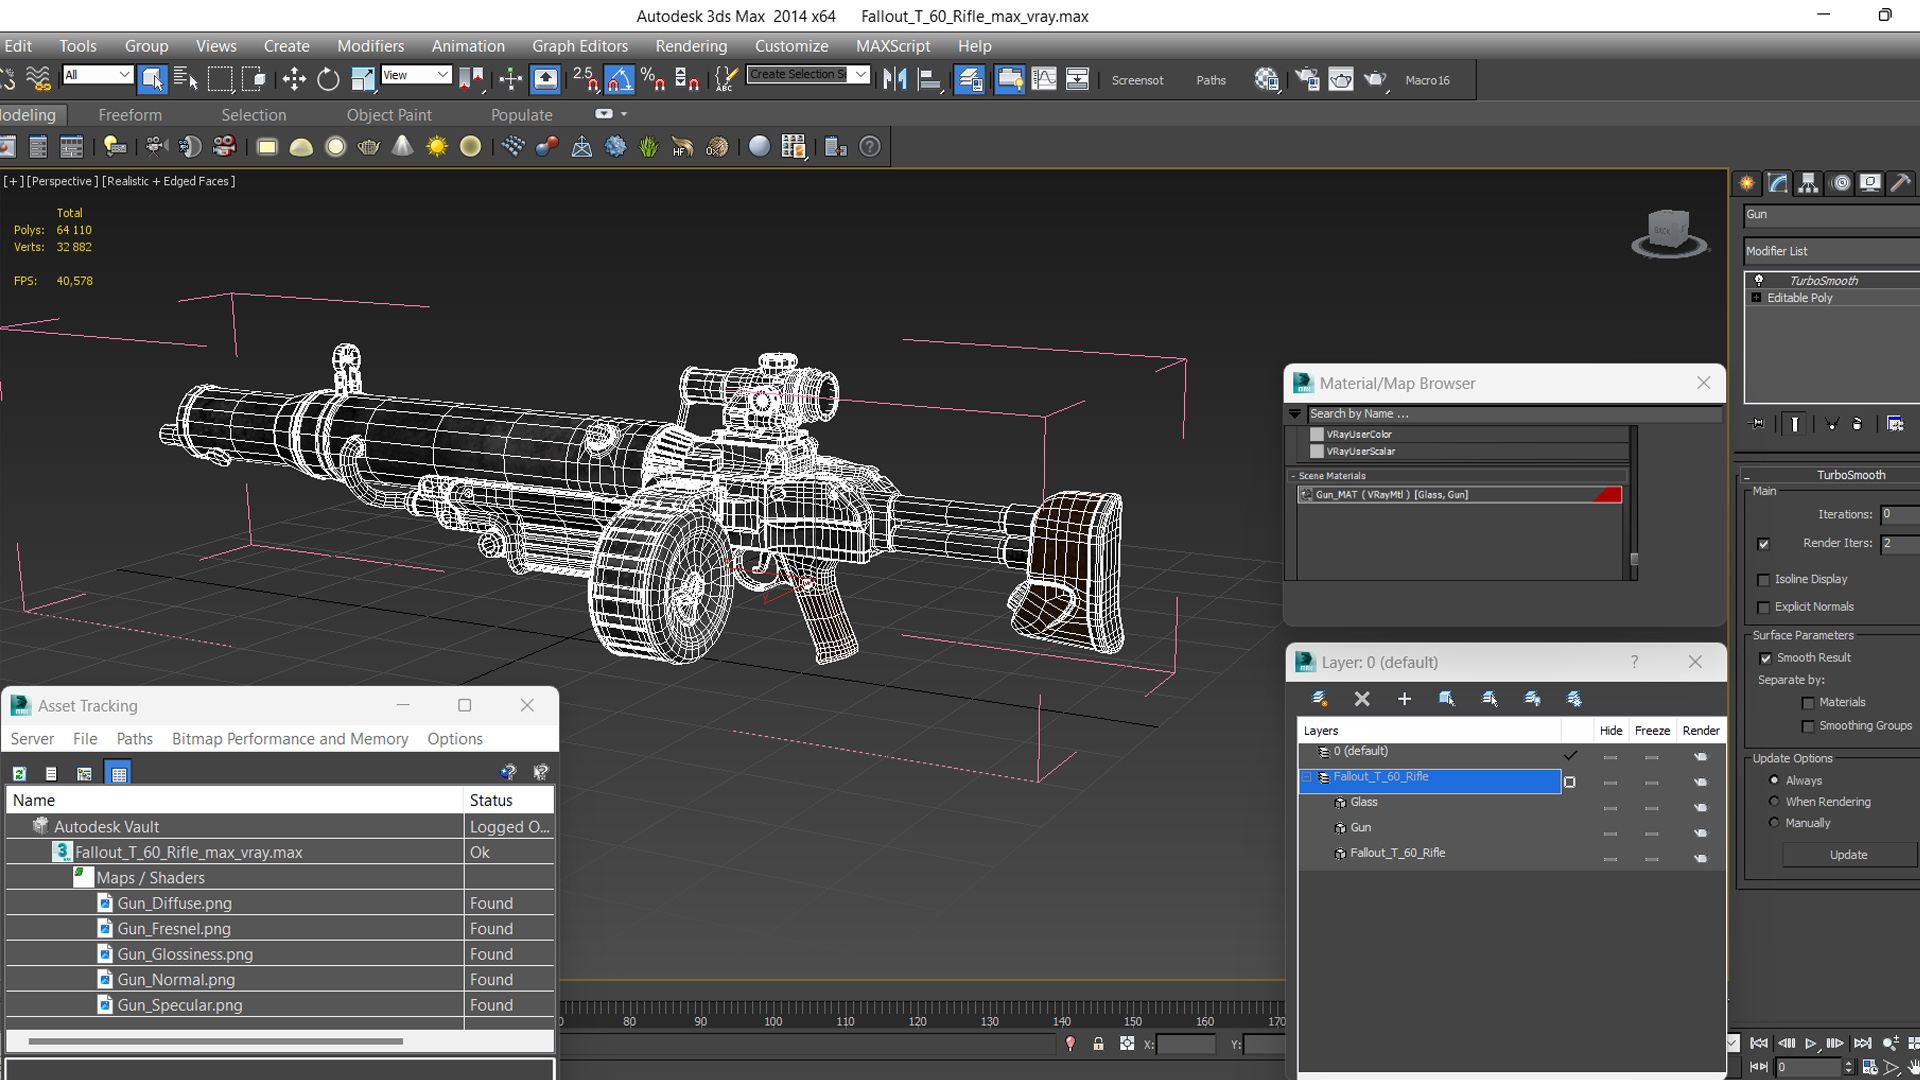Toggle the Angle Snap button

click(x=619, y=79)
